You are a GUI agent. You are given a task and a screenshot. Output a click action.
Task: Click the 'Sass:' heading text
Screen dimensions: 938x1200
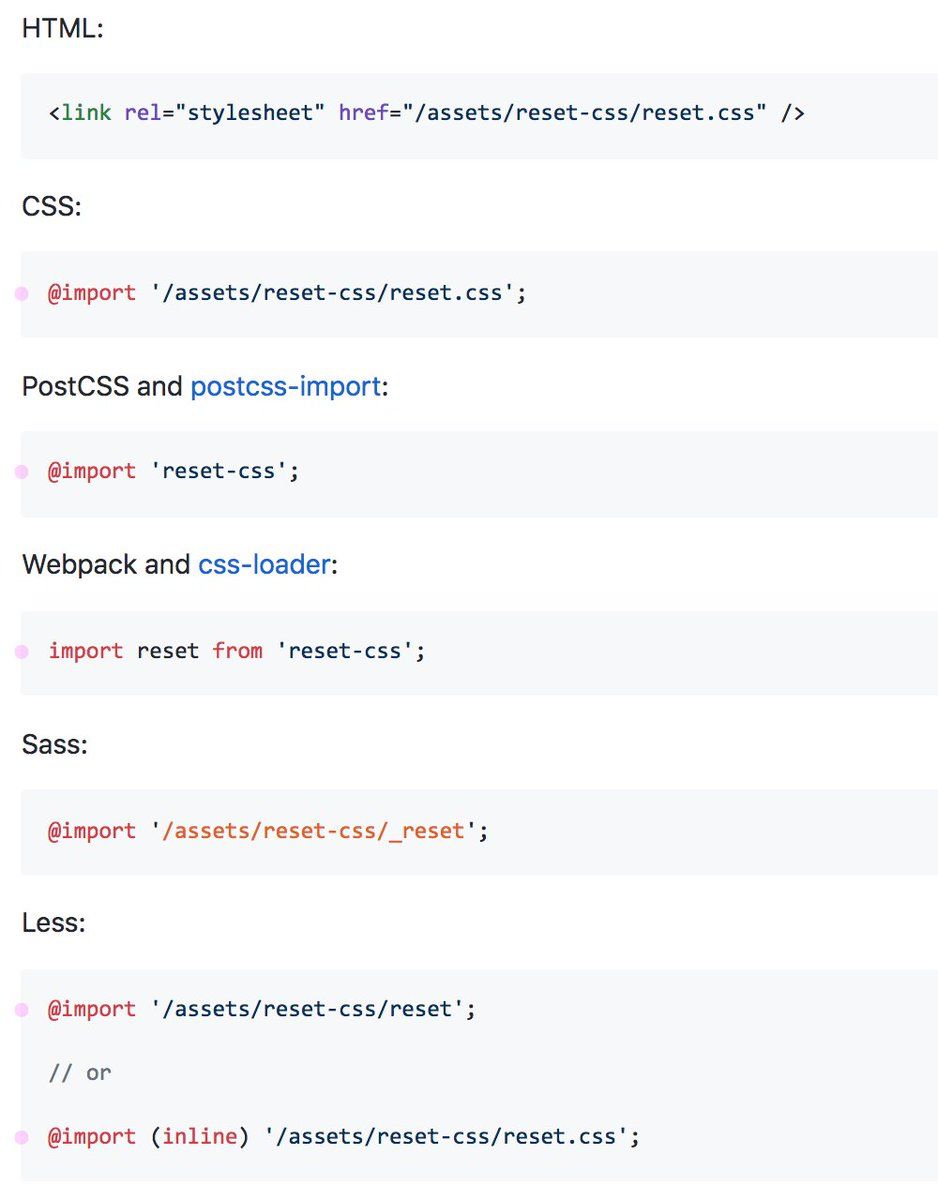pos(55,745)
